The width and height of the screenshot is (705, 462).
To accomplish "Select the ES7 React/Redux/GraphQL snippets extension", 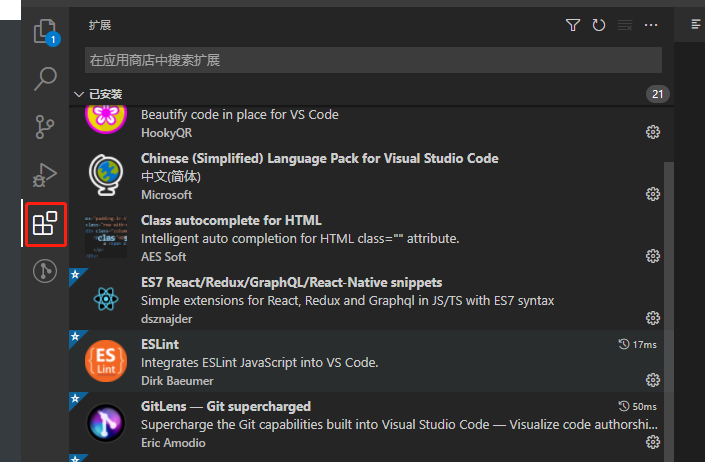I will pyautogui.click(x=291, y=283).
